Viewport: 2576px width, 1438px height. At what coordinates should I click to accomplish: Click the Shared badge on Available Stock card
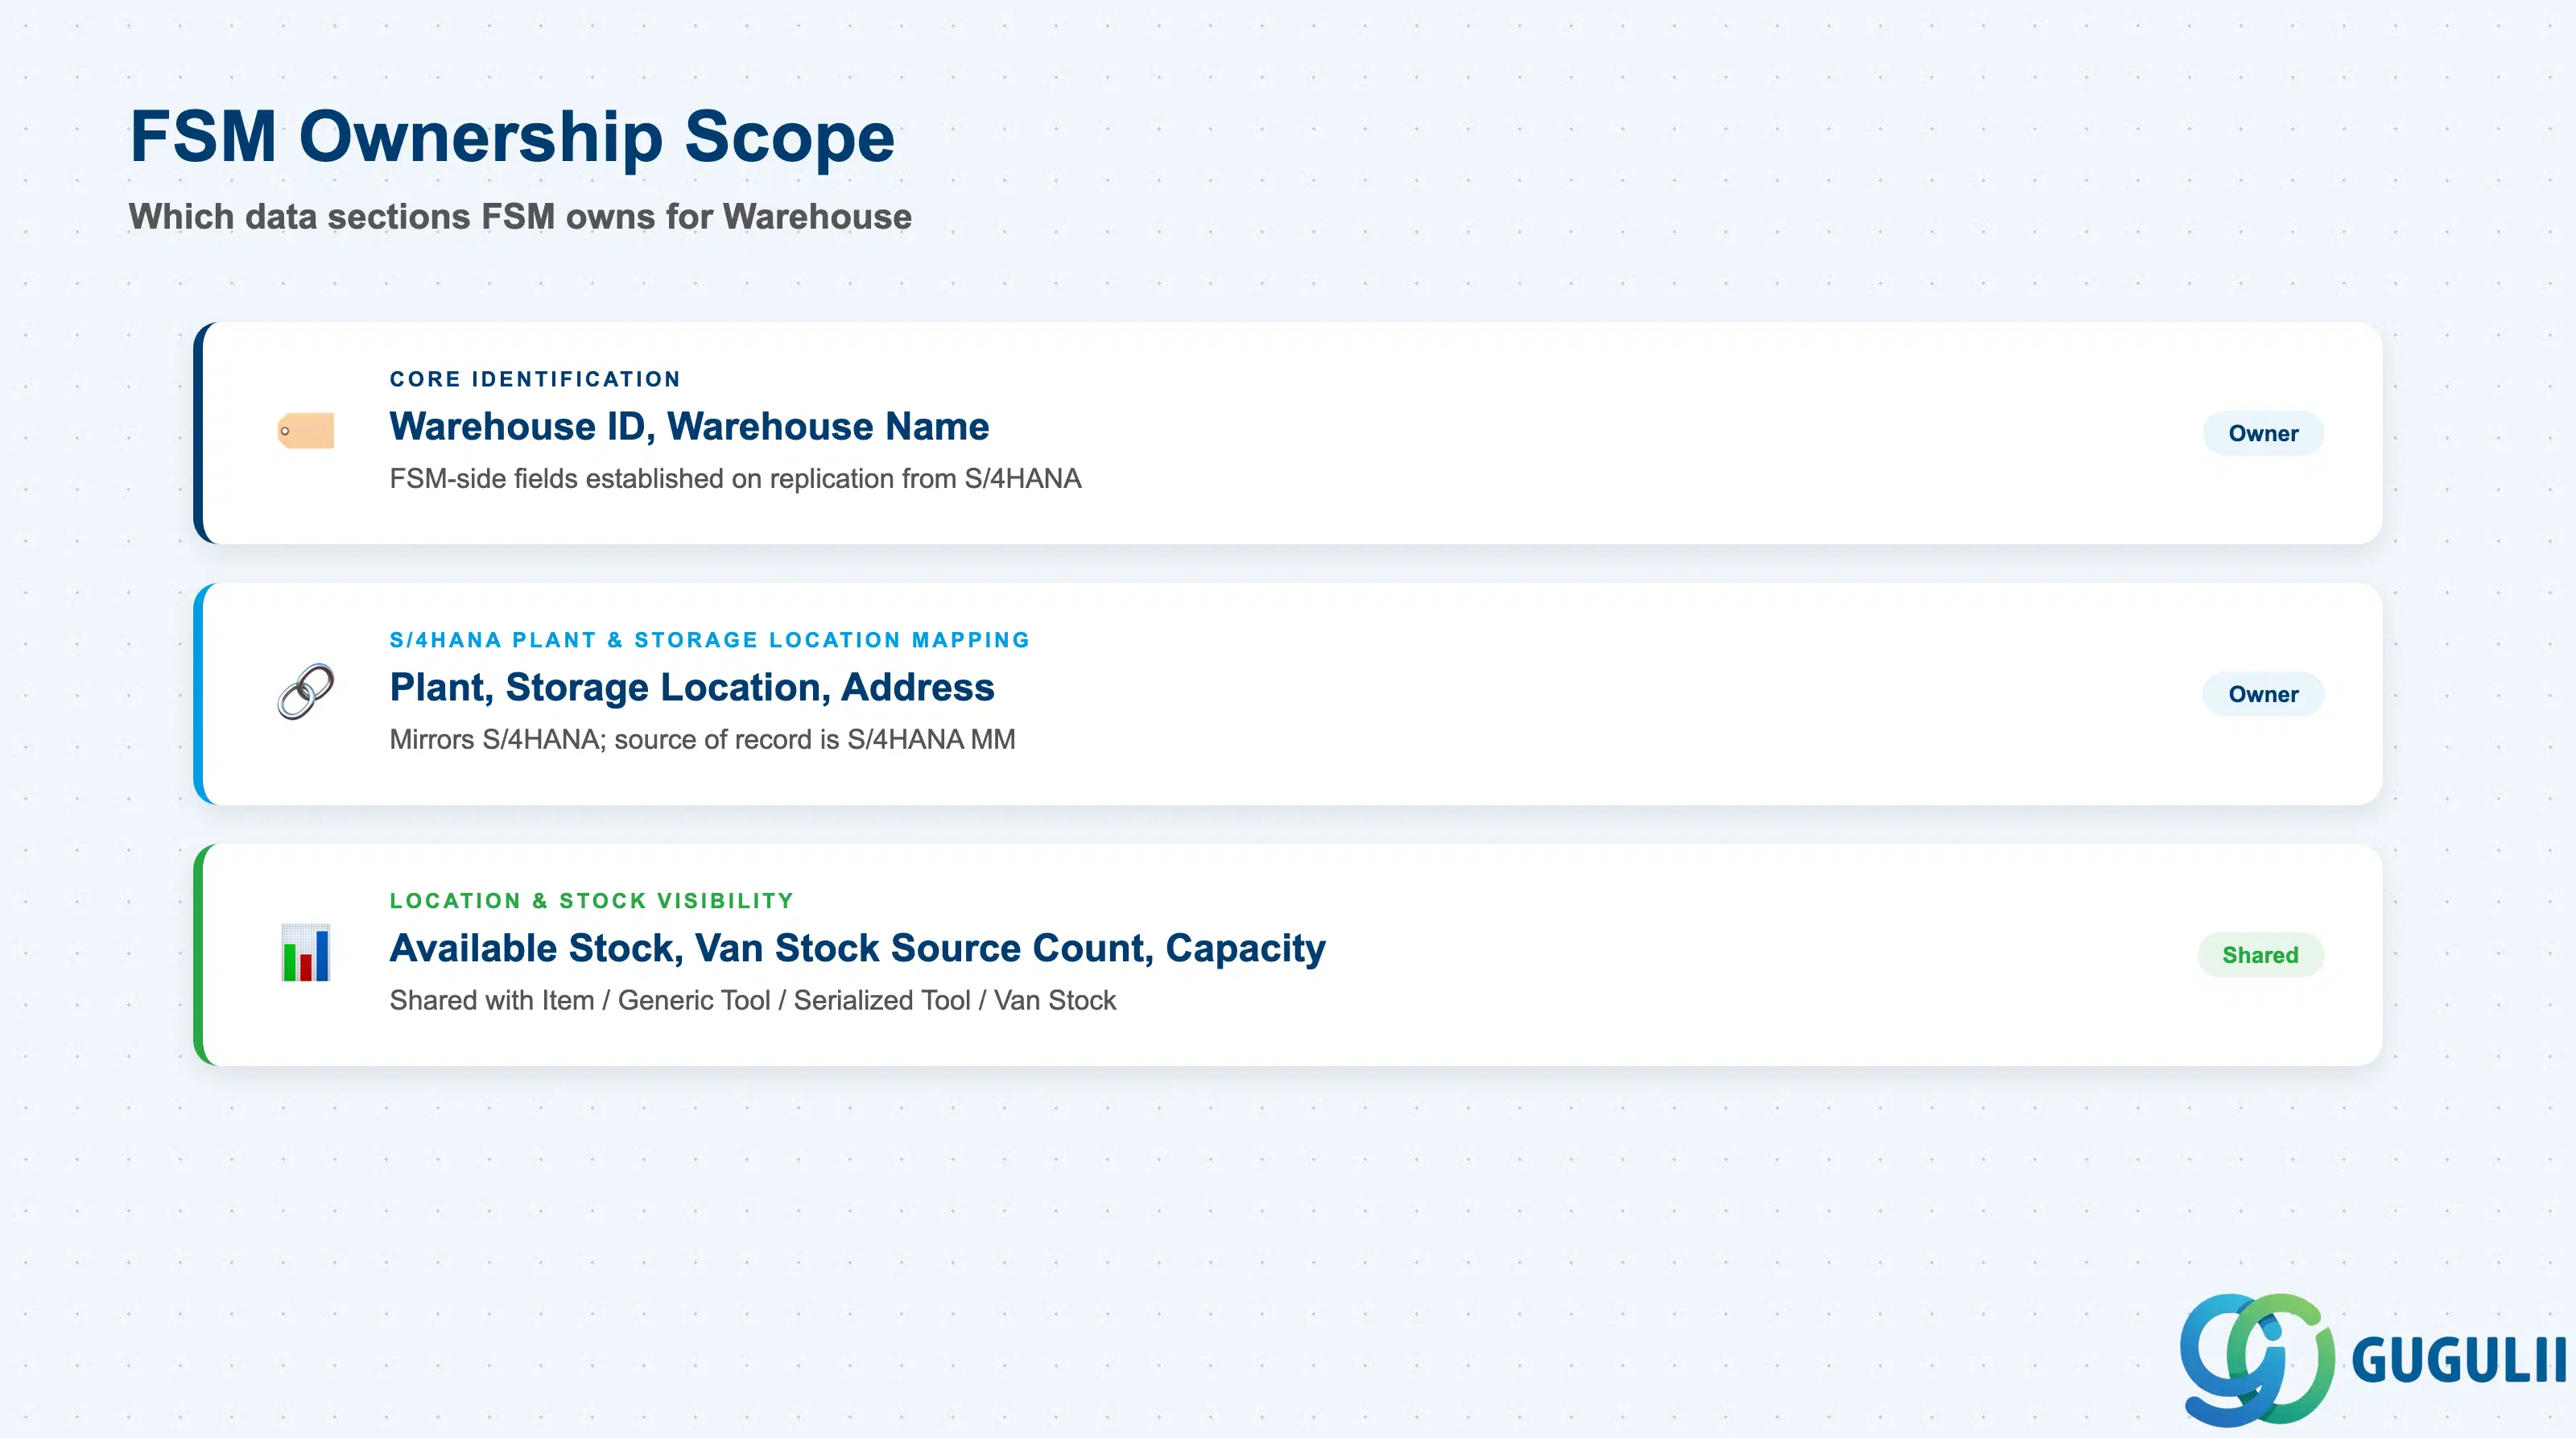(x=2260, y=955)
